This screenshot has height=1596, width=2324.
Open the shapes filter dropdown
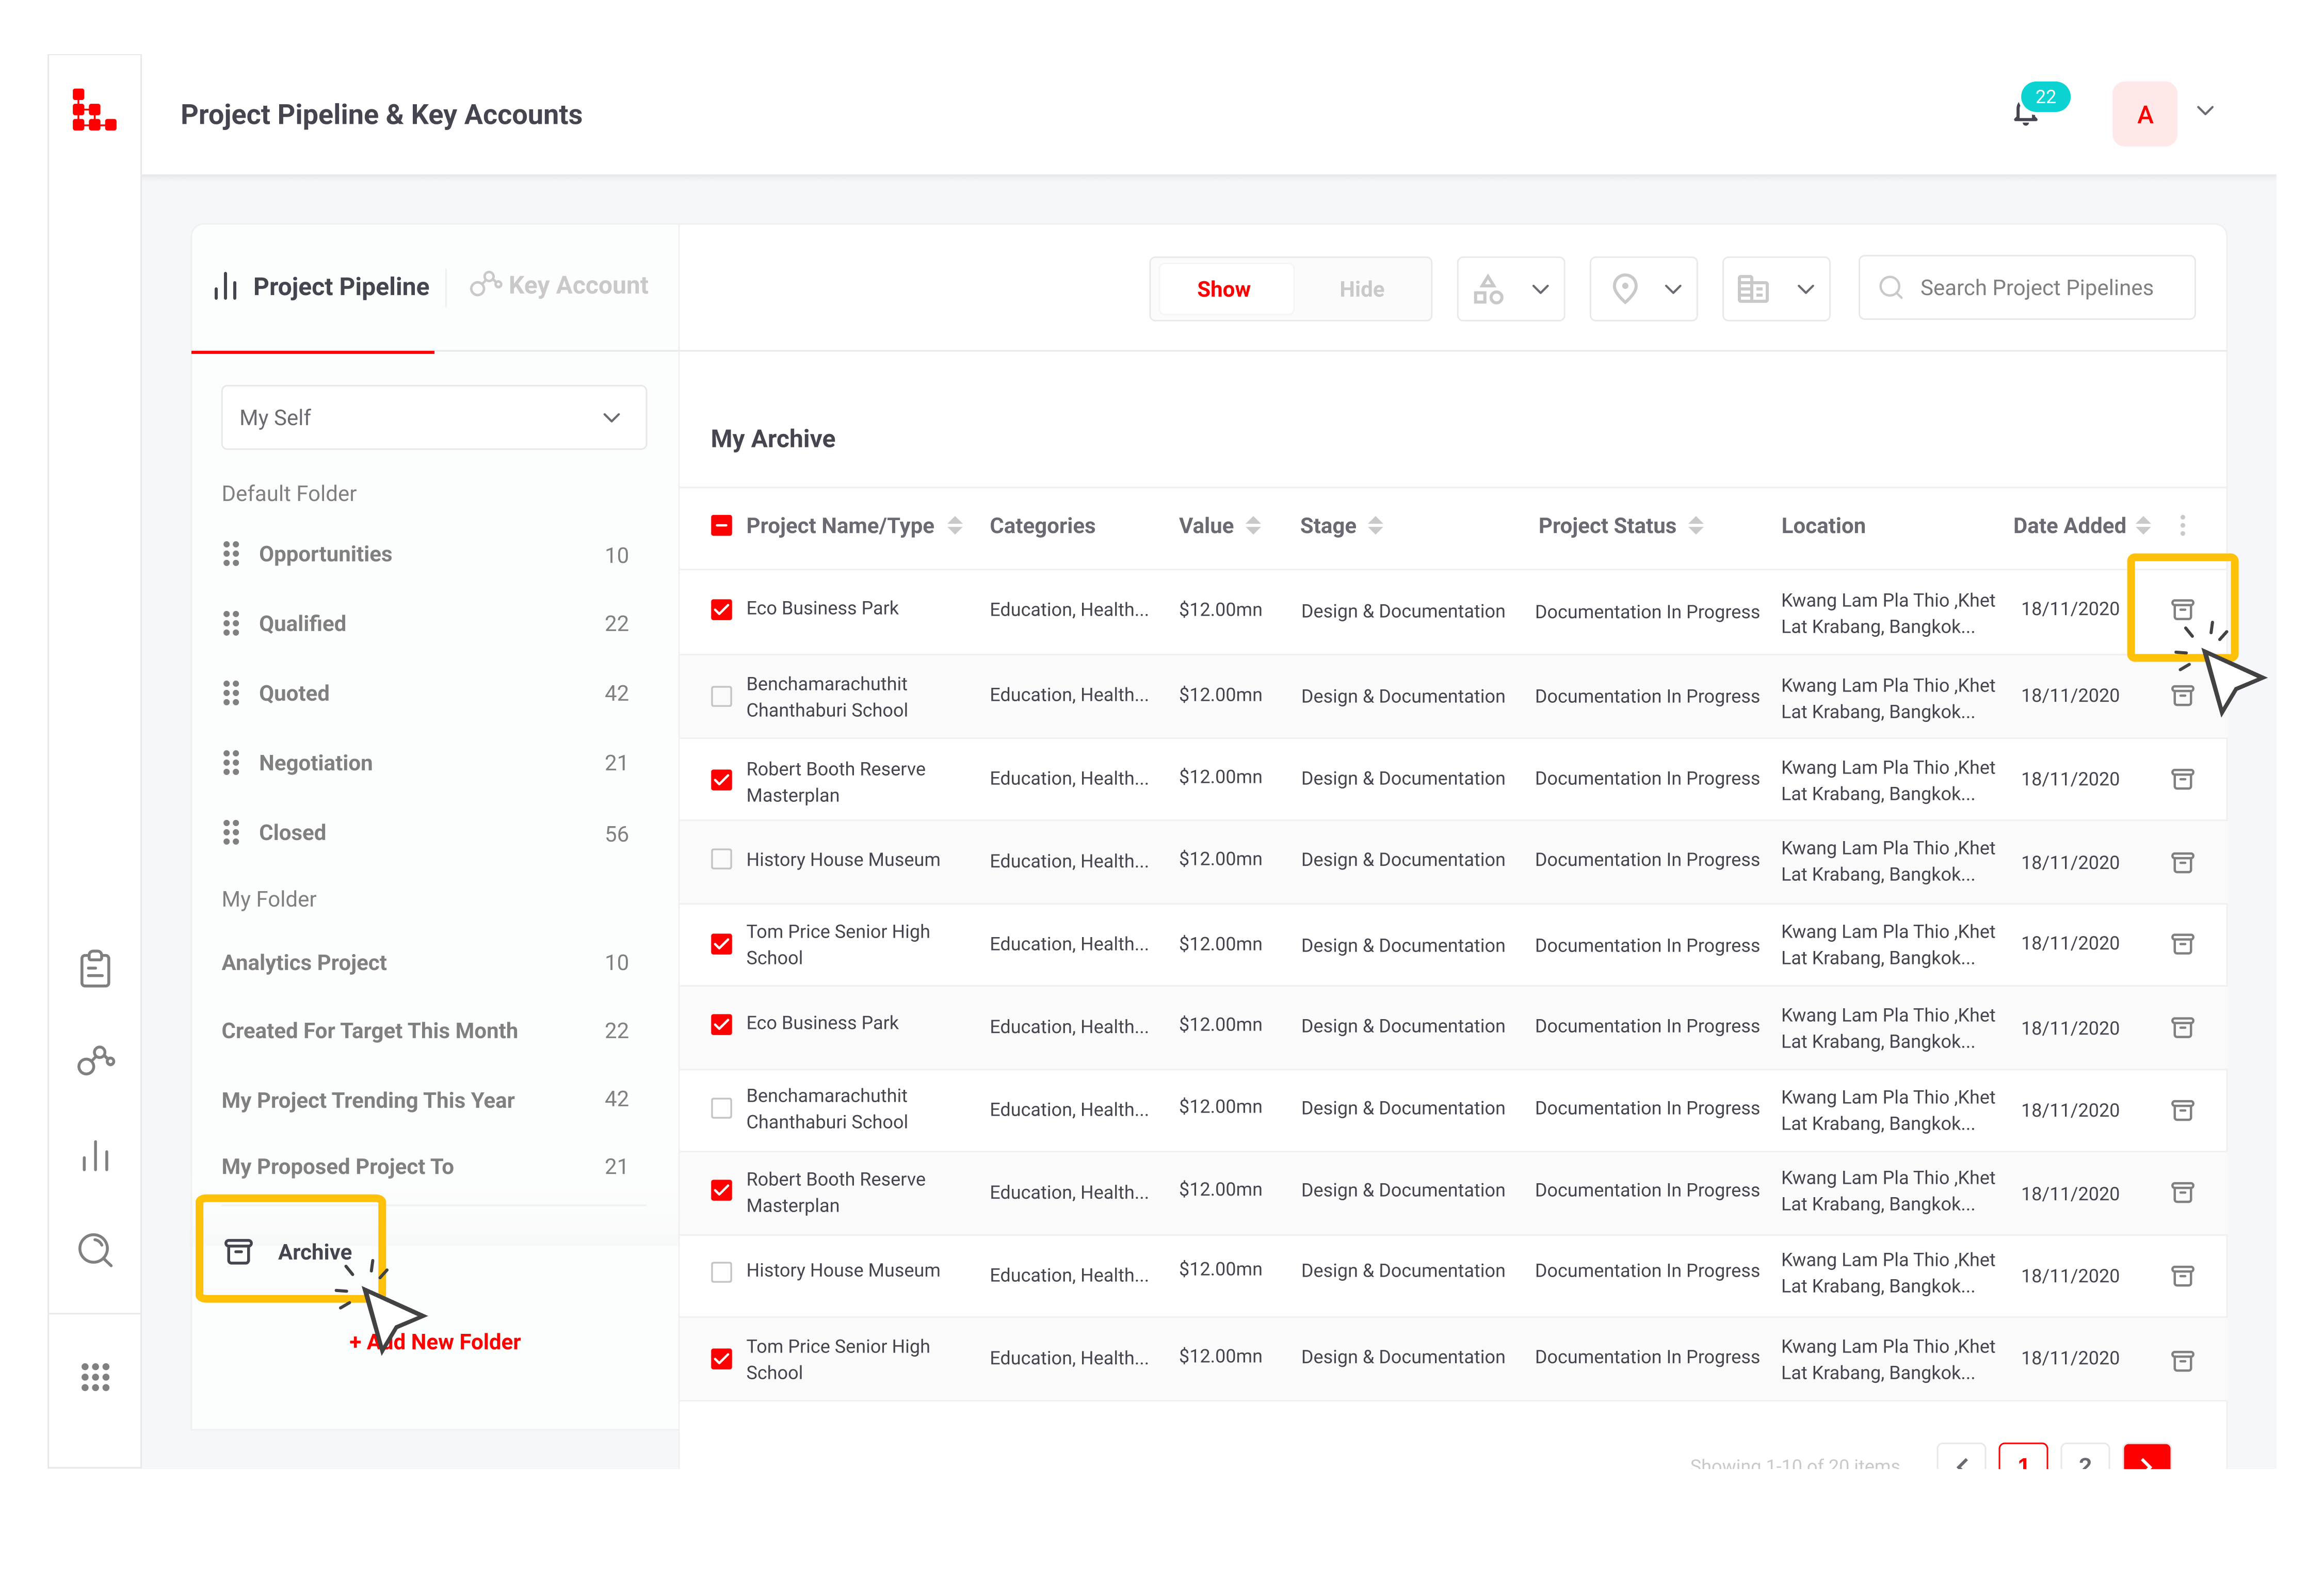click(1511, 289)
